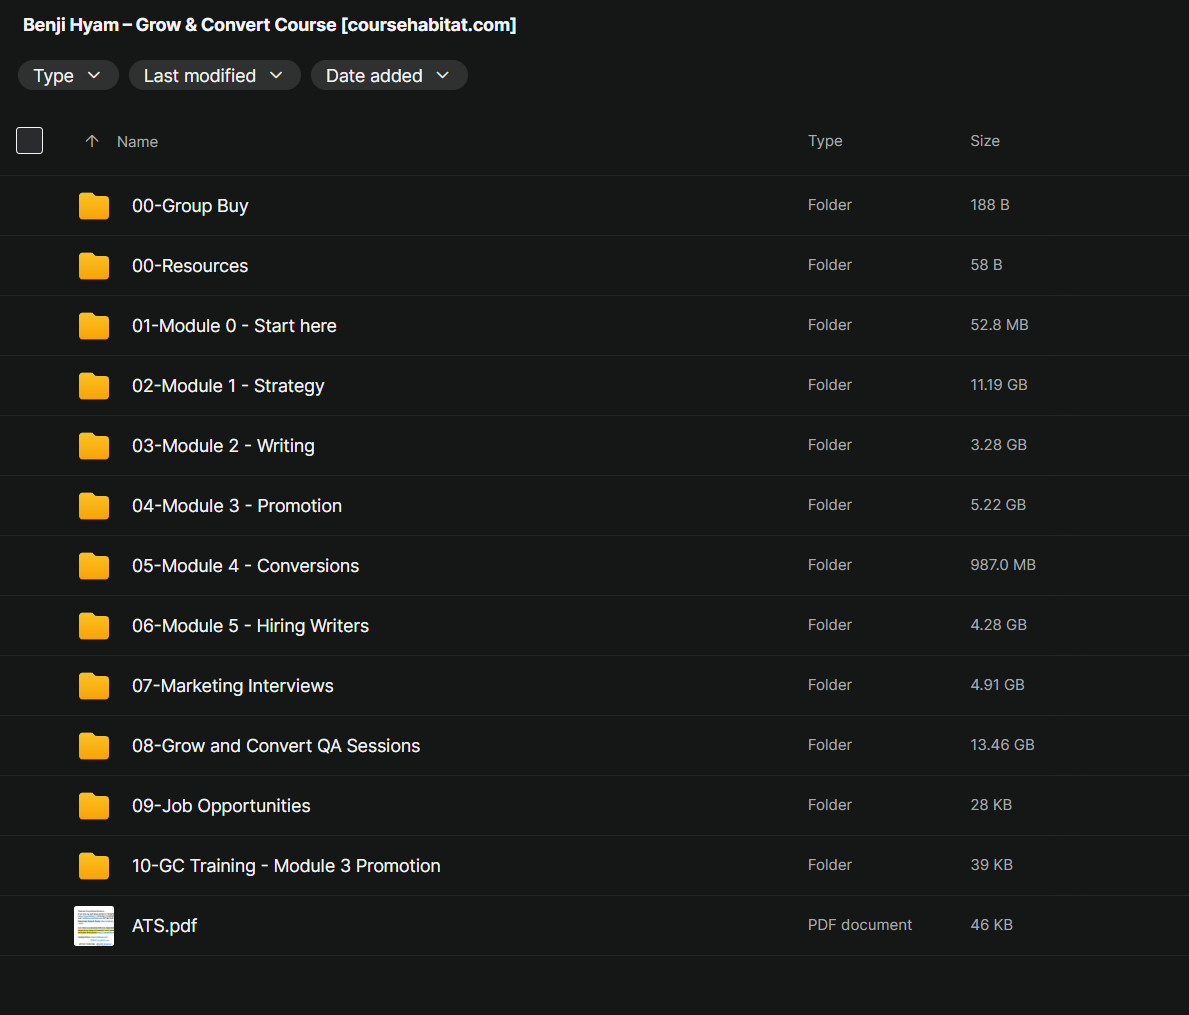The image size is (1189, 1015).
Task: Expand the Last modified filter
Action: click(214, 76)
